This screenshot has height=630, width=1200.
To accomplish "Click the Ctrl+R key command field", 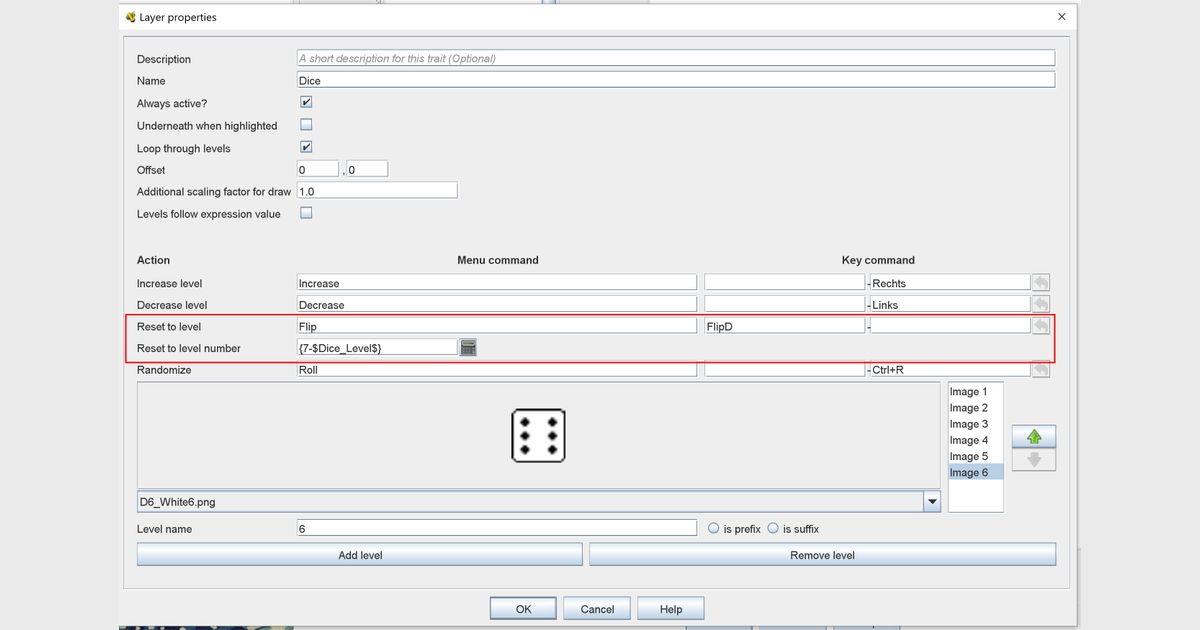I will 950,370.
